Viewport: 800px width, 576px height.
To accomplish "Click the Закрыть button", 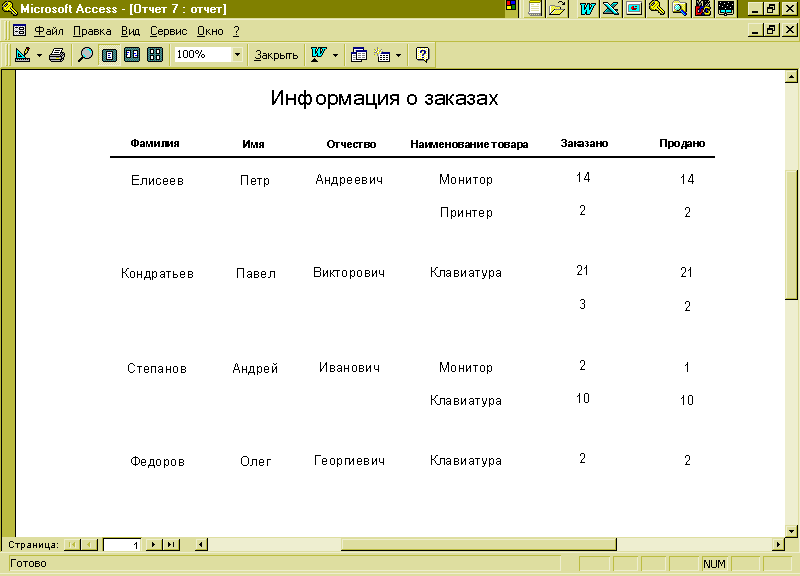I will pos(276,55).
